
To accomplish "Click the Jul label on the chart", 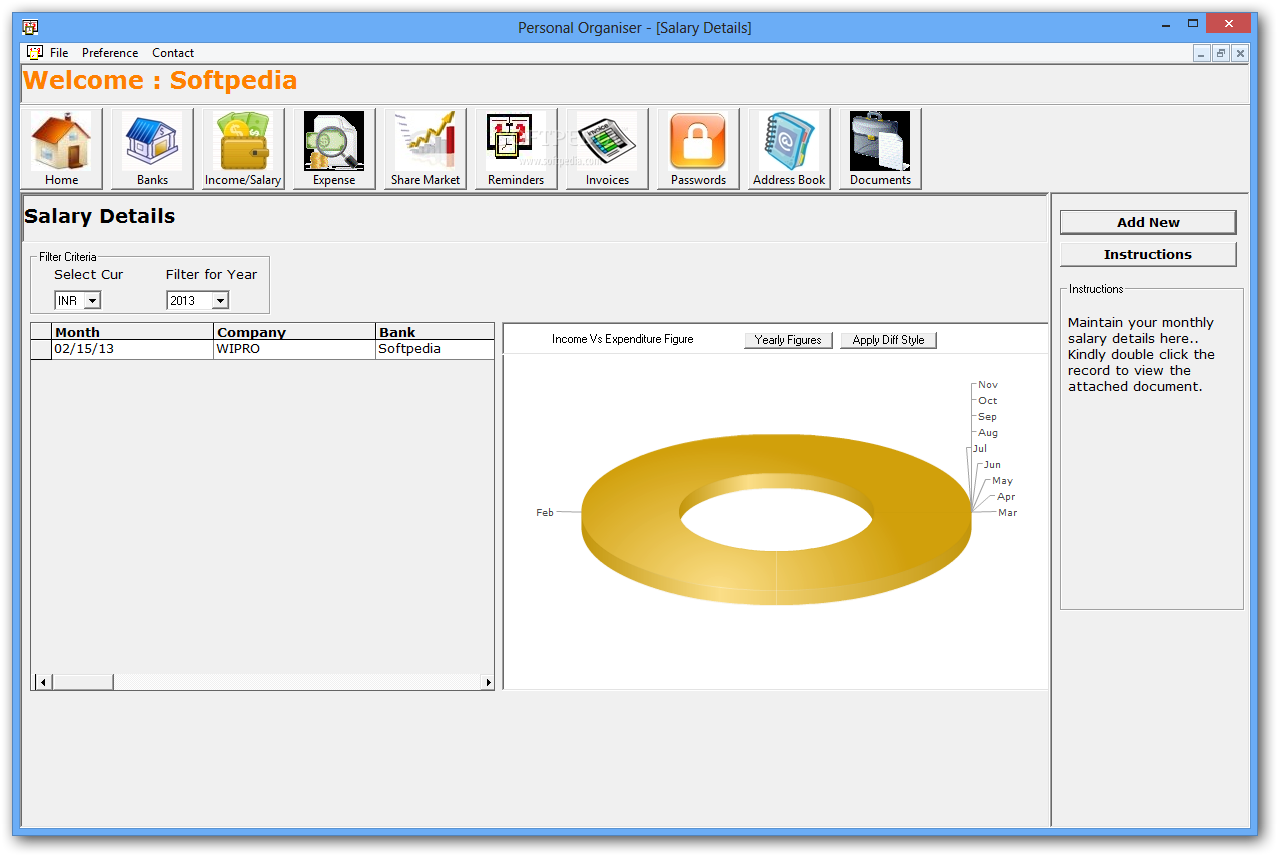I will point(980,448).
